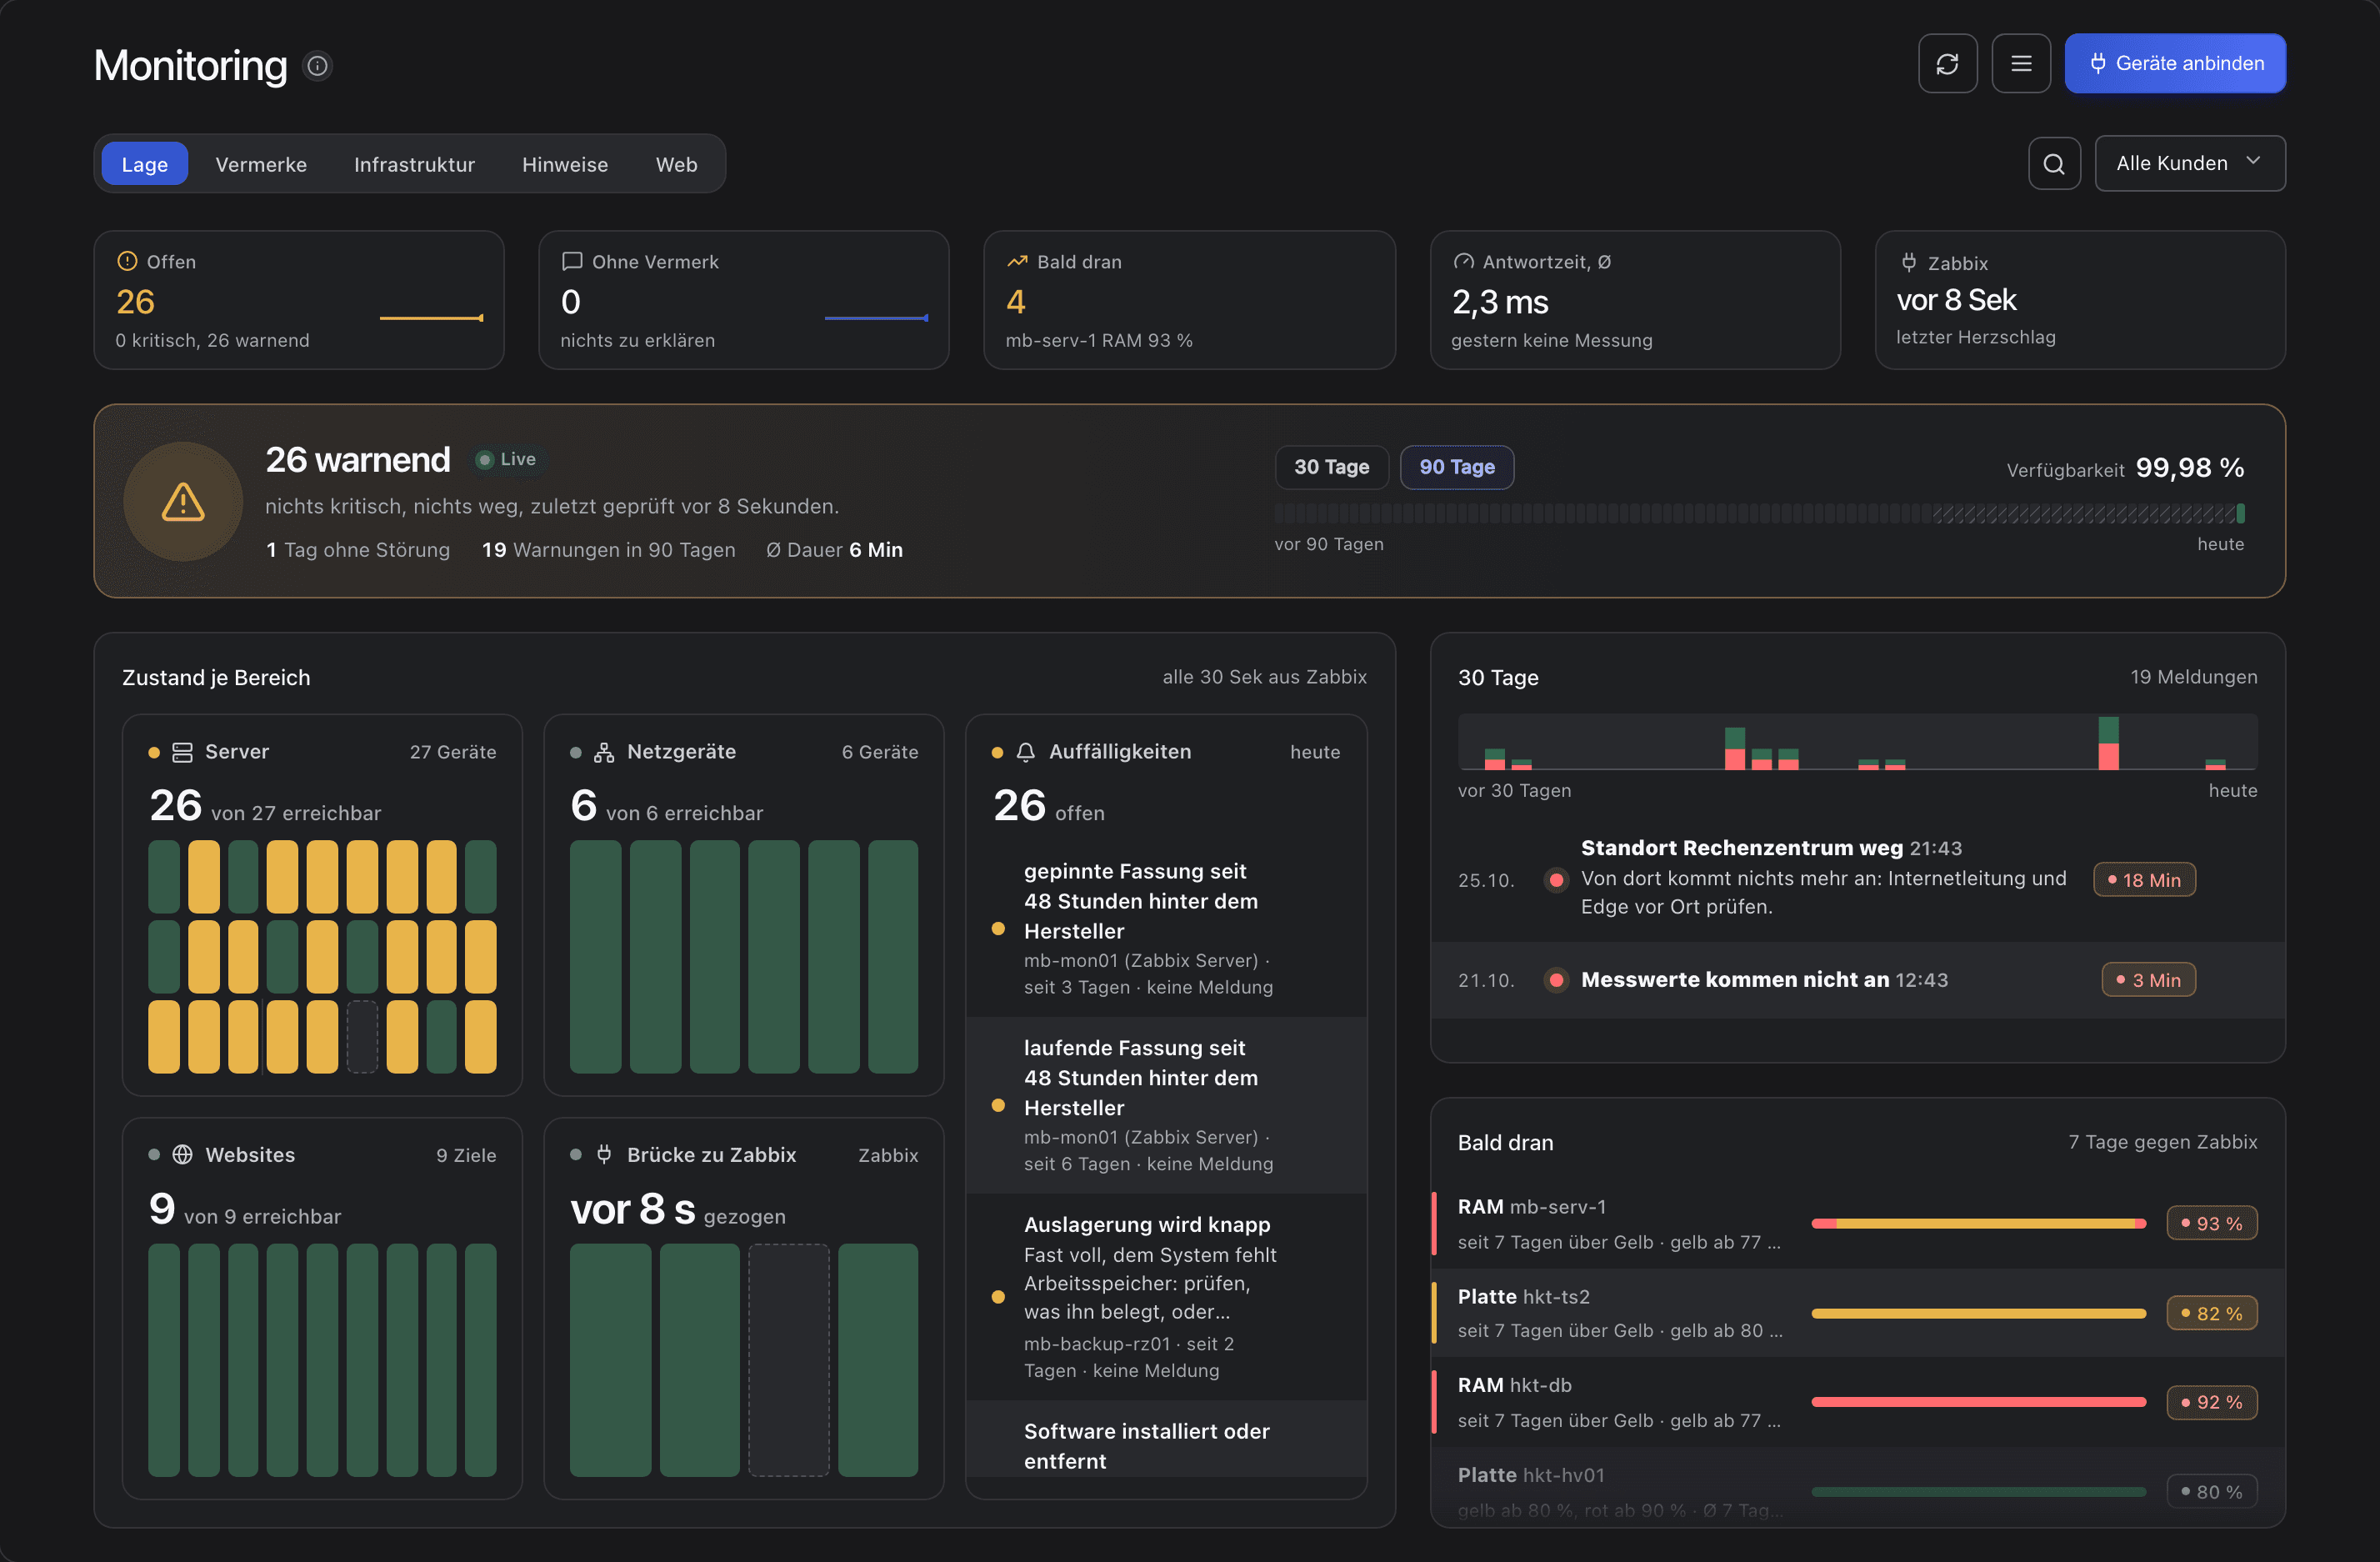Open the hamburger menu icon

(2021, 64)
